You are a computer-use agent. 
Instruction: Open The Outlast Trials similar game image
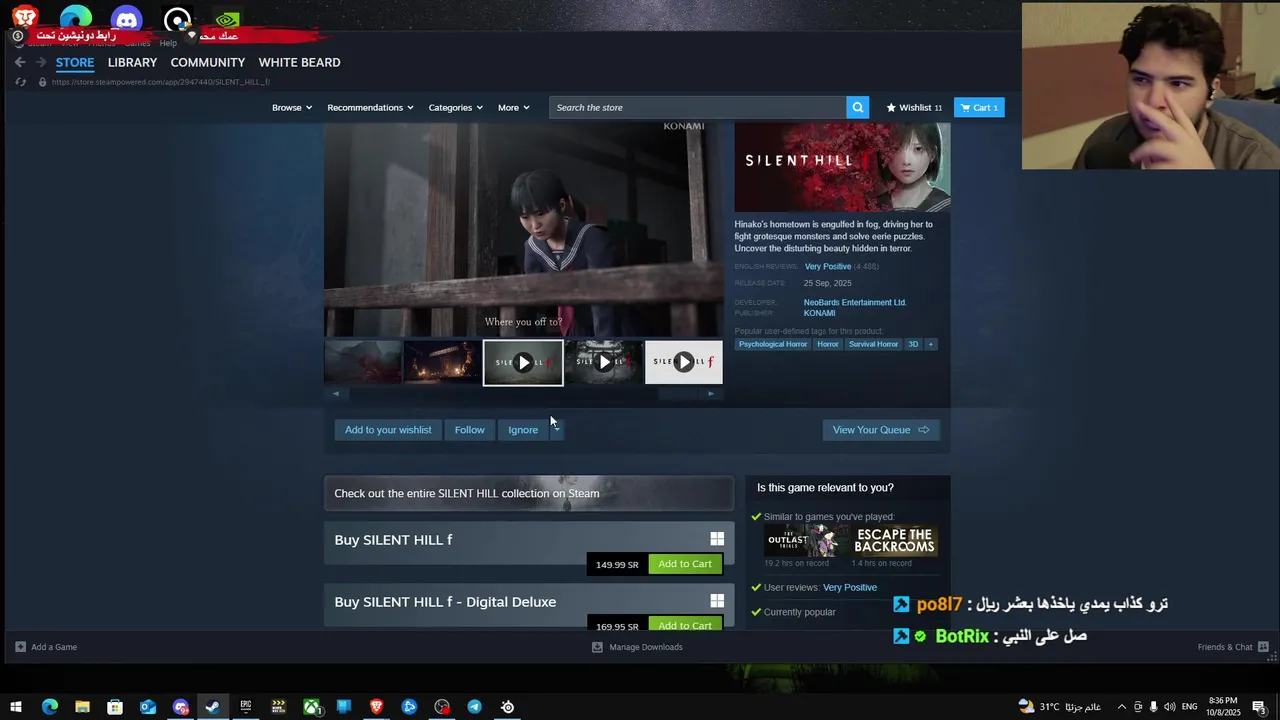(x=806, y=541)
